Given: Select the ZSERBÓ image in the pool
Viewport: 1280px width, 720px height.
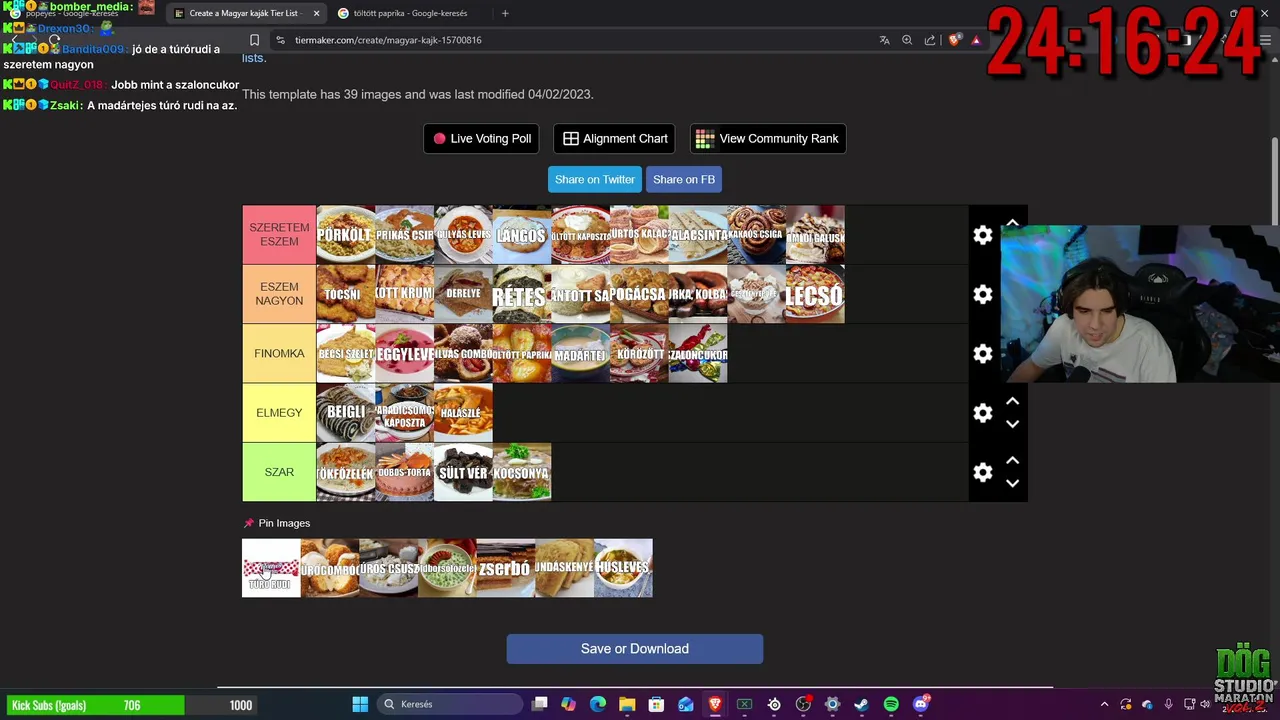Looking at the screenshot, I should click(506, 568).
